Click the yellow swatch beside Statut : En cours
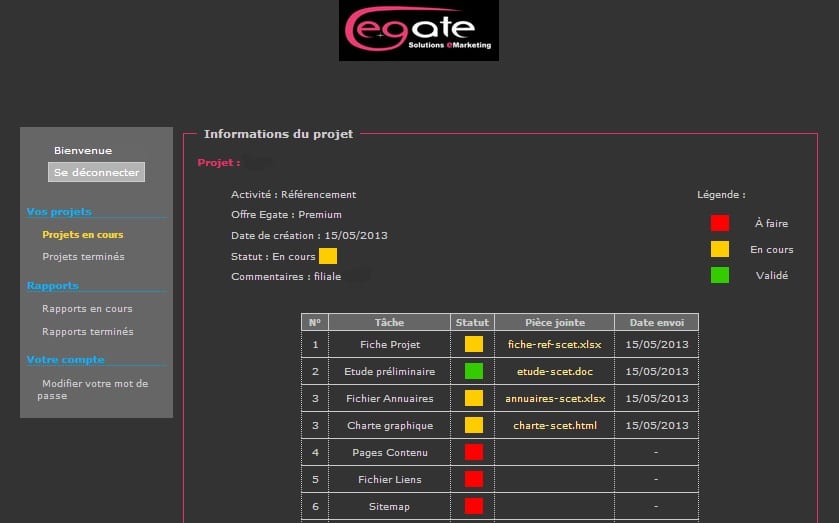 [x=328, y=256]
